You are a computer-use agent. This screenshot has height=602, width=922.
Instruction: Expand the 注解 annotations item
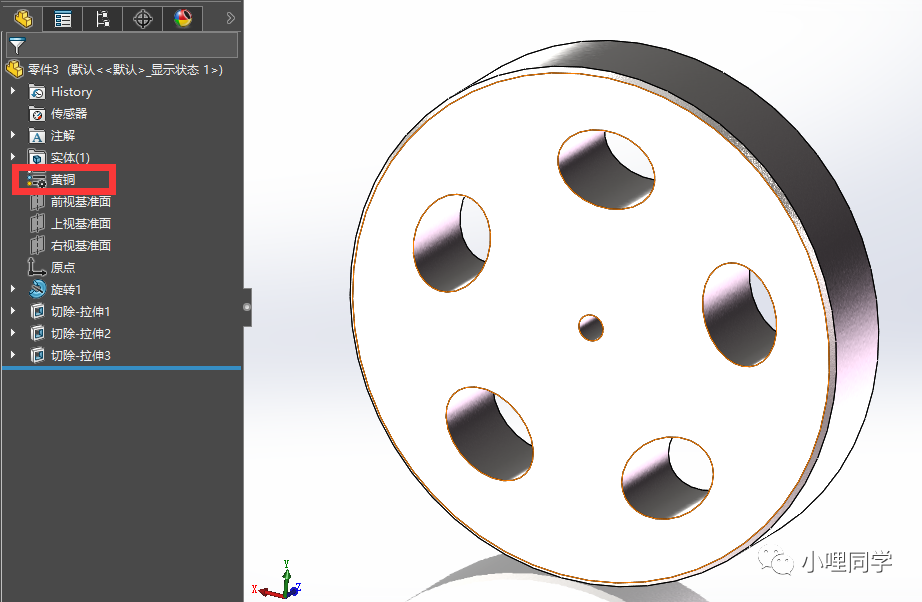tap(13, 135)
